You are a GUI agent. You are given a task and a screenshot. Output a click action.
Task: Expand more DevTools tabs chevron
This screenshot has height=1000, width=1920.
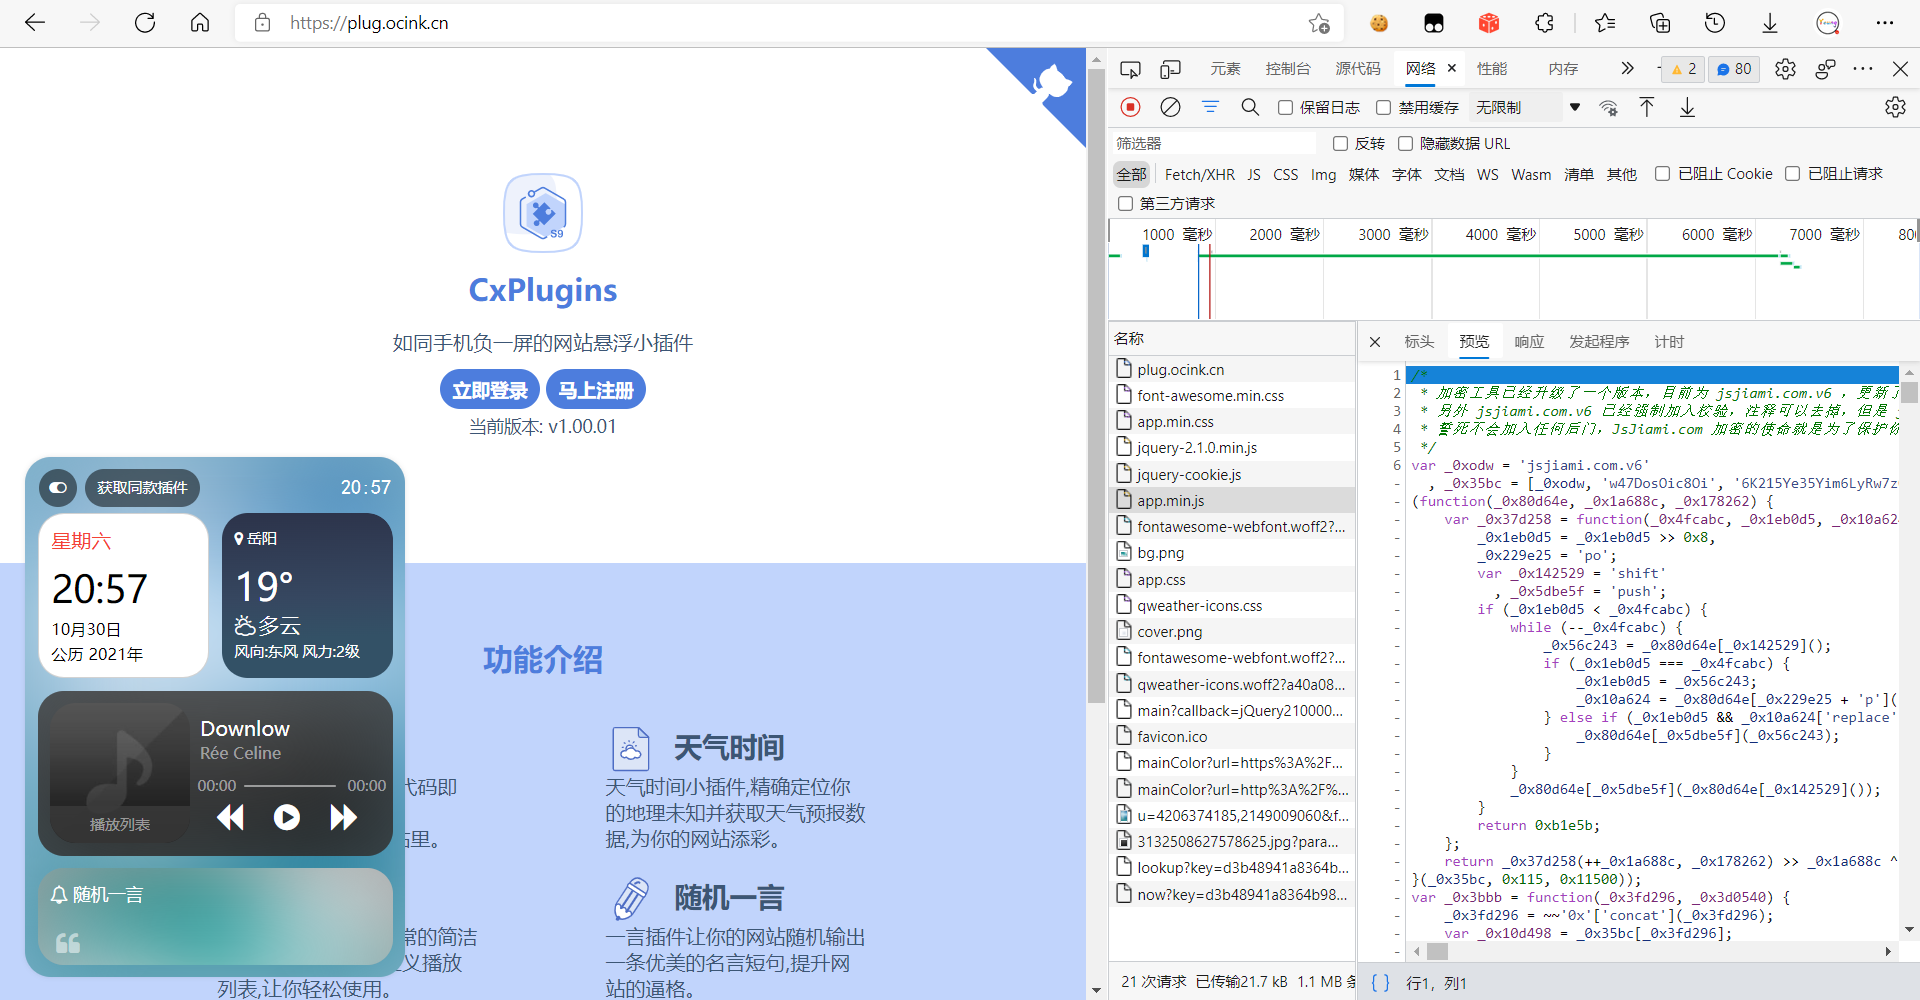1627,69
